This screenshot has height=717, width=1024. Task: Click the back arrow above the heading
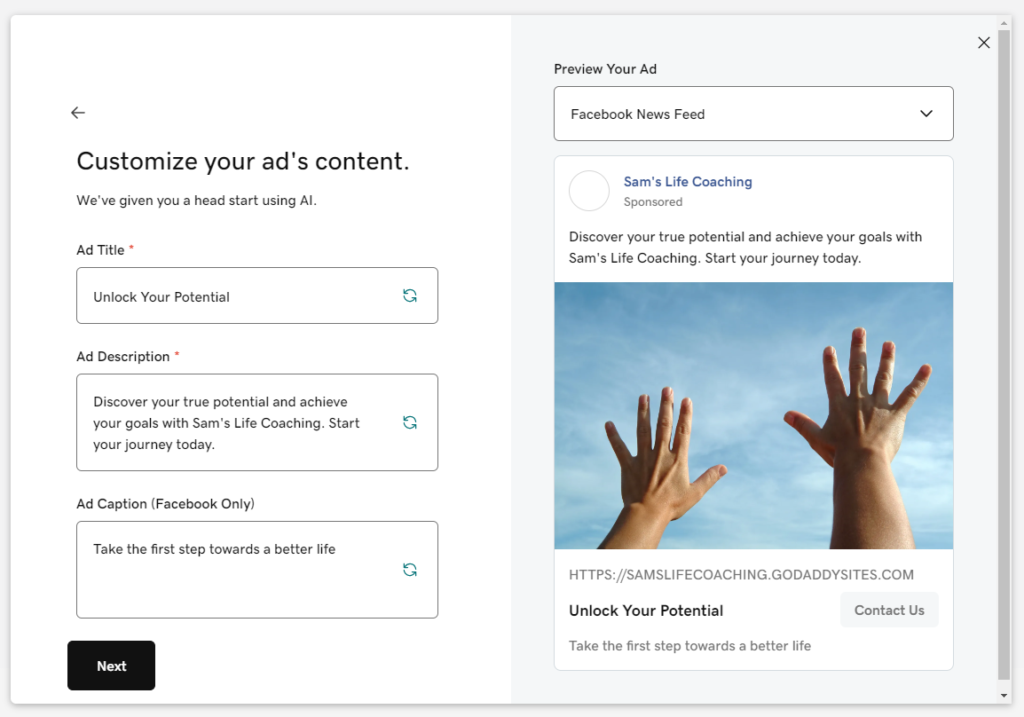(x=78, y=112)
